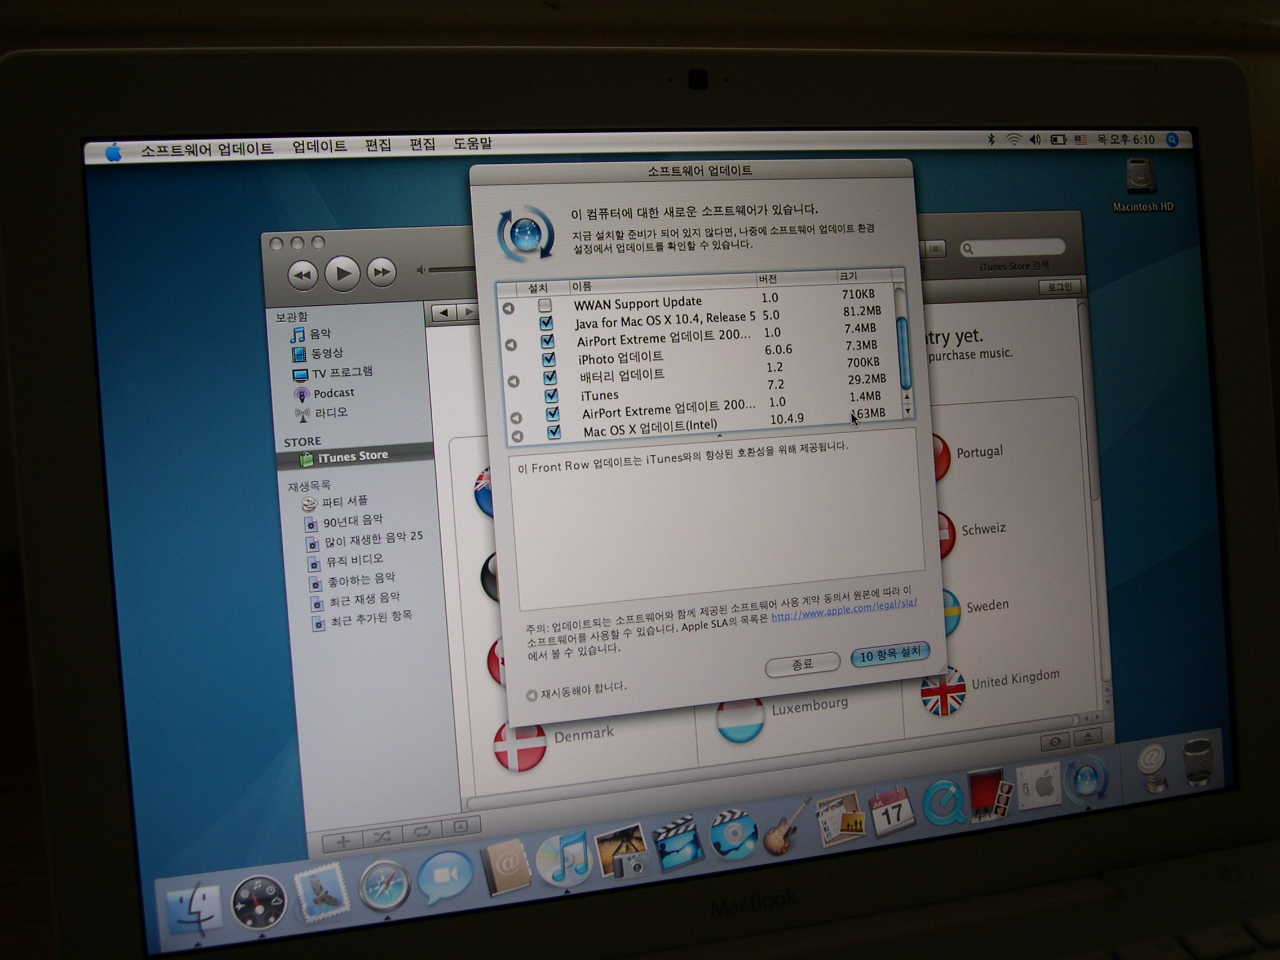Viewport: 1280px width, 960px height.
Task: Open the 소프트웨어 업데이트 application menu
Action: (x=206, y=149)
